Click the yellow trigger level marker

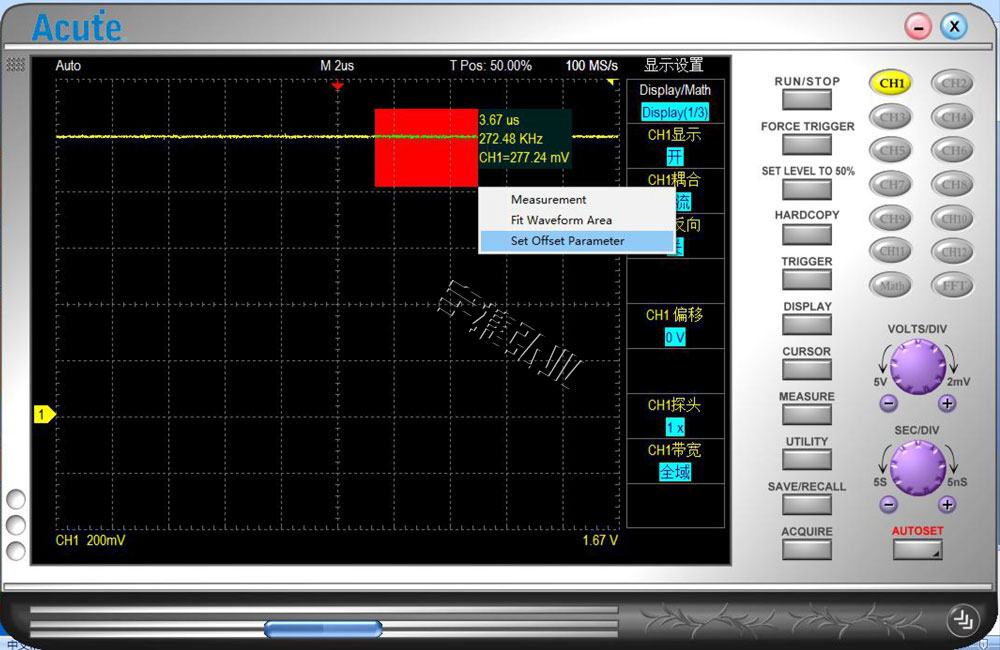(x=612, y=82)
